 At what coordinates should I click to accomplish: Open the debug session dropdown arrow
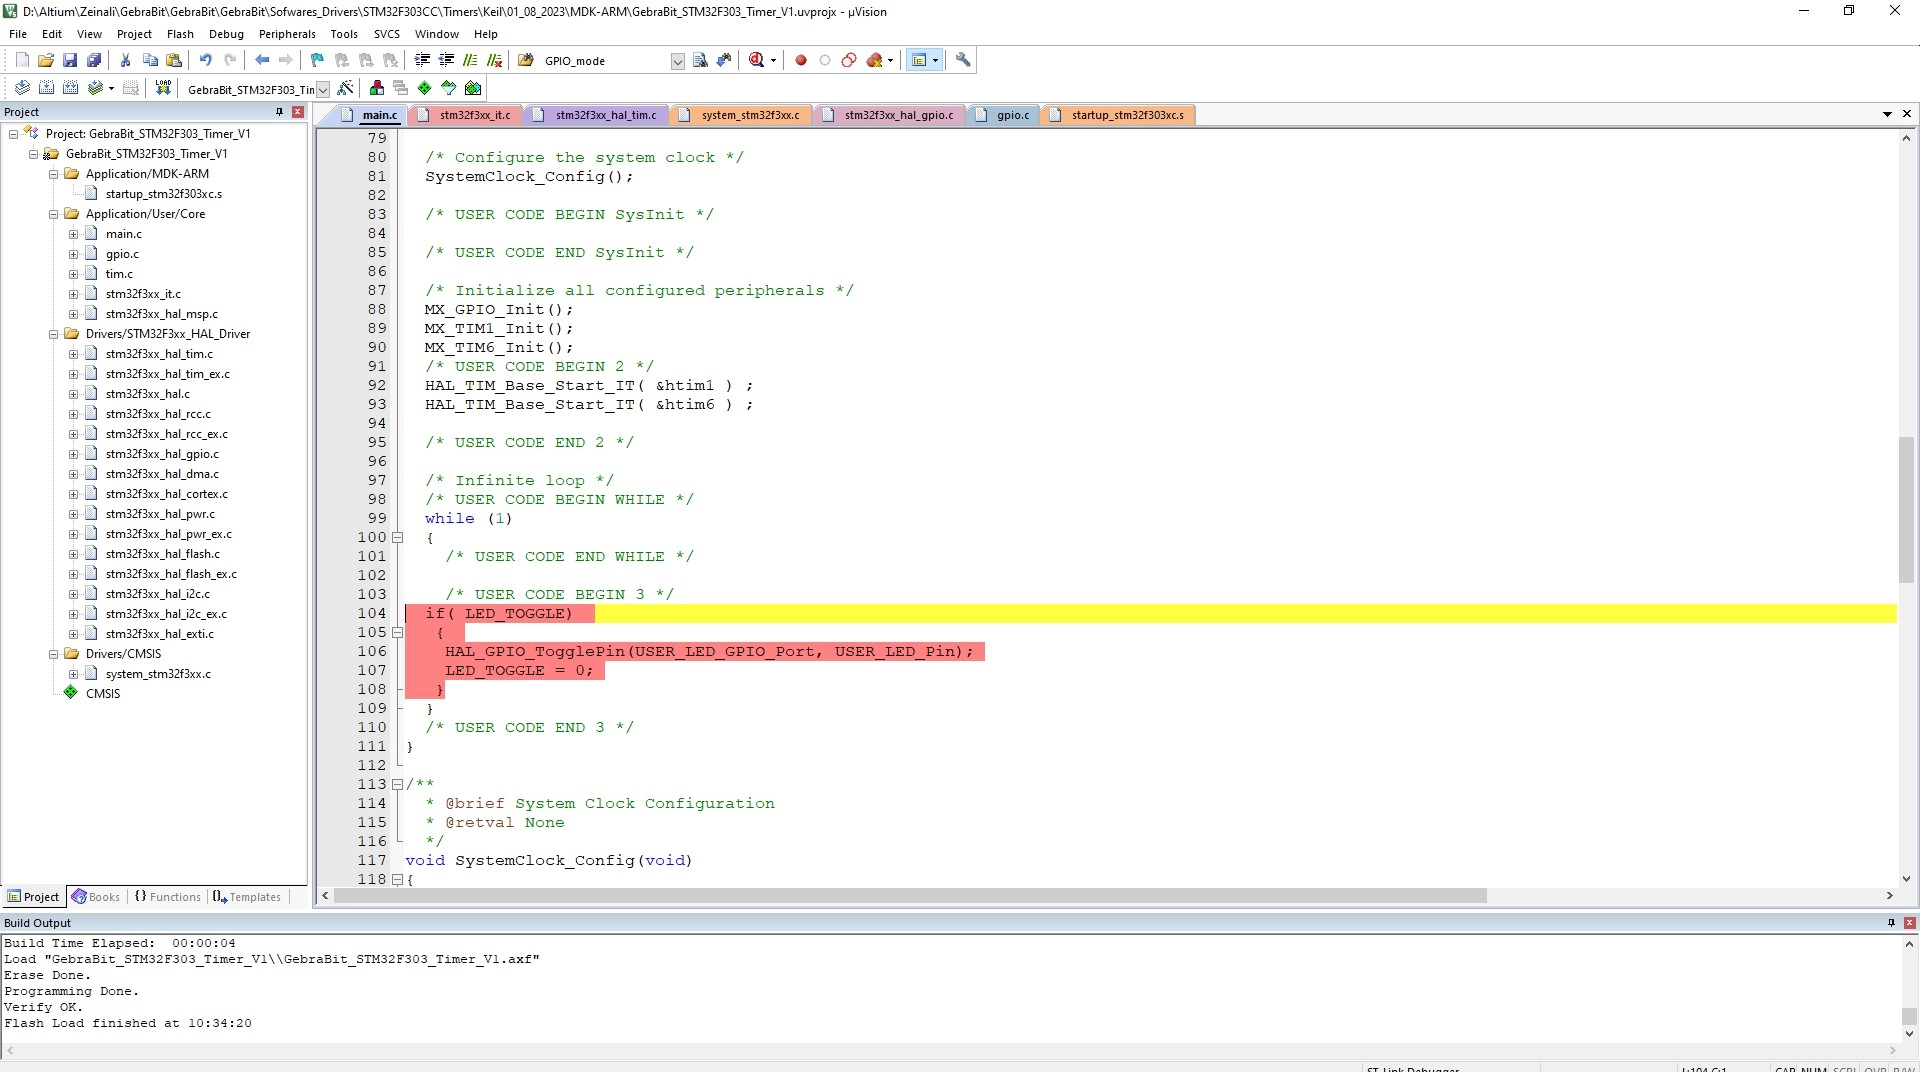click(773, 60)
